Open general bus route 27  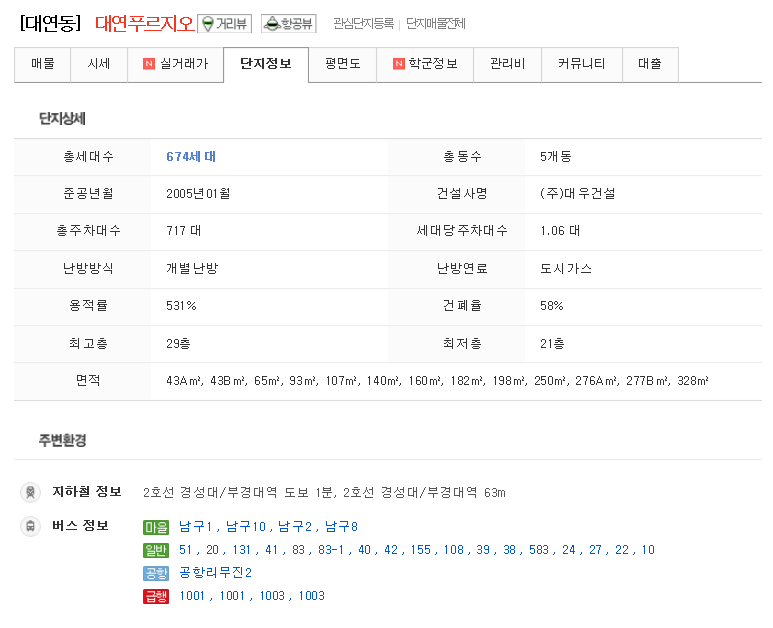pos(596,550)
